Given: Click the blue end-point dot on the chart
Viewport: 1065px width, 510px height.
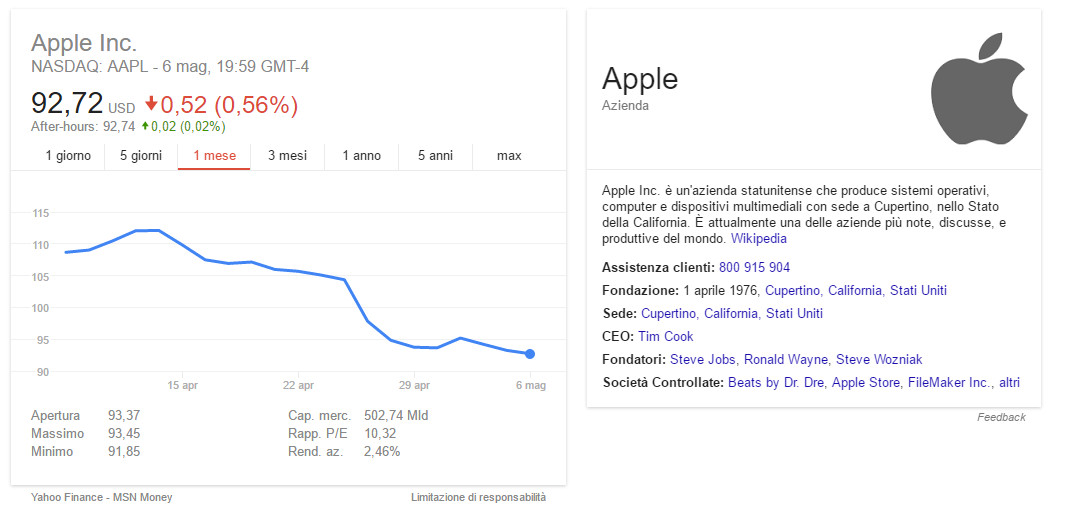Looking at the screenshot, I should click(x=530, y=353).
